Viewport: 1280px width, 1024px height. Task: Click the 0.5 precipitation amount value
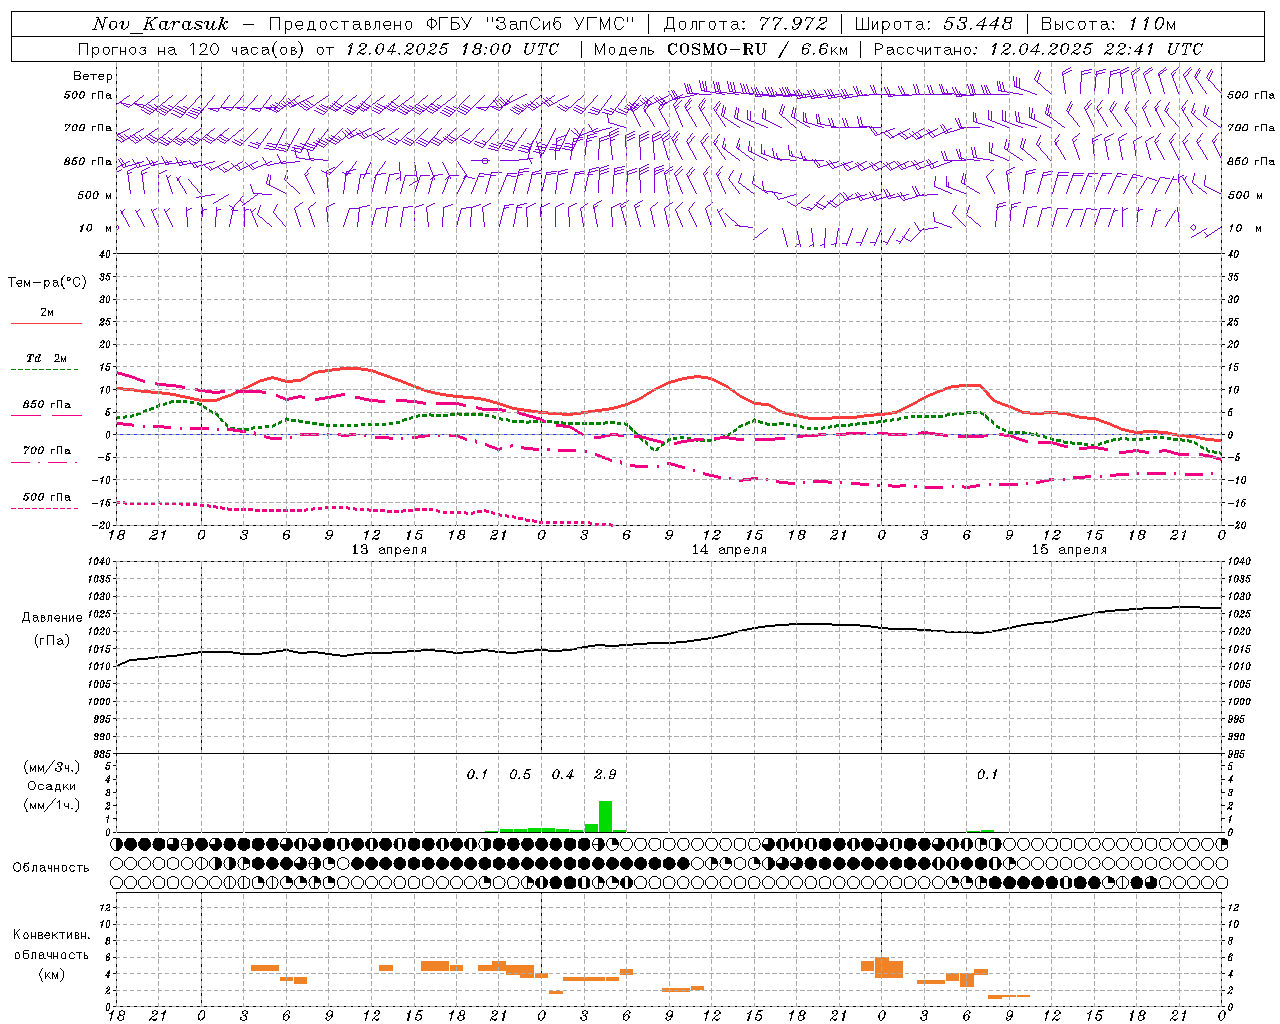coord(520,775)
